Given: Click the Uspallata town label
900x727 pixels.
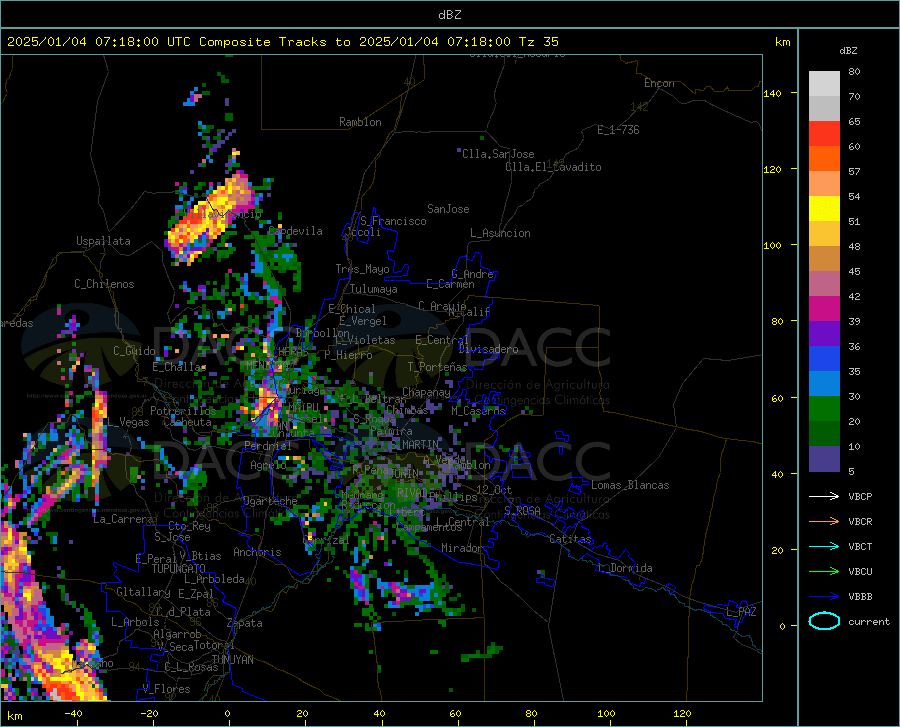Looking at the screenshot, I should [103, 241].
